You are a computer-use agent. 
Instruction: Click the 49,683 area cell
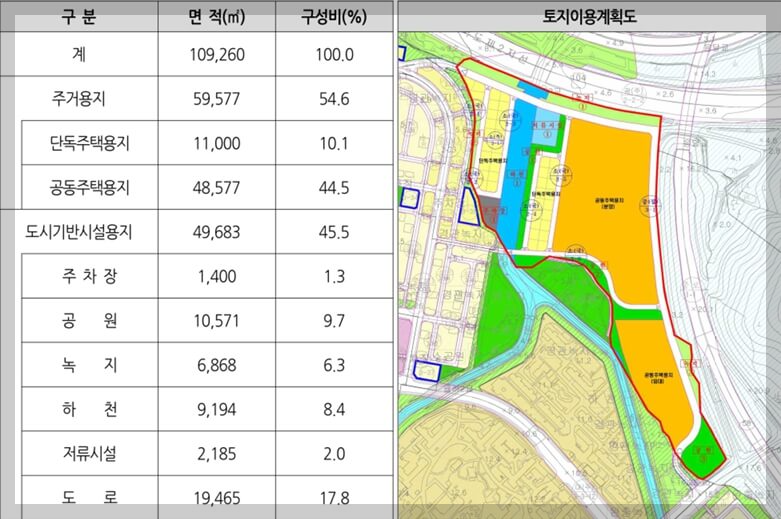coord(217,232)
